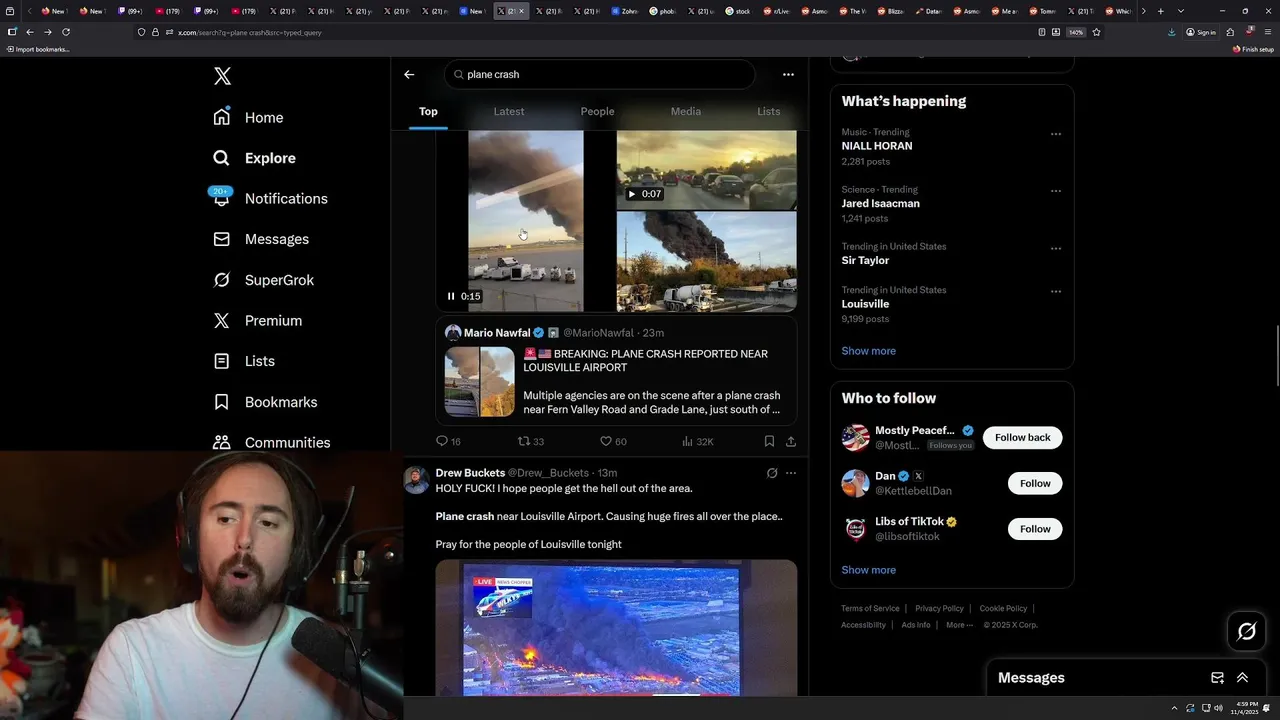Open the Jared Isaacman trend
1280x720 pixels.
(x=880, y=203)
